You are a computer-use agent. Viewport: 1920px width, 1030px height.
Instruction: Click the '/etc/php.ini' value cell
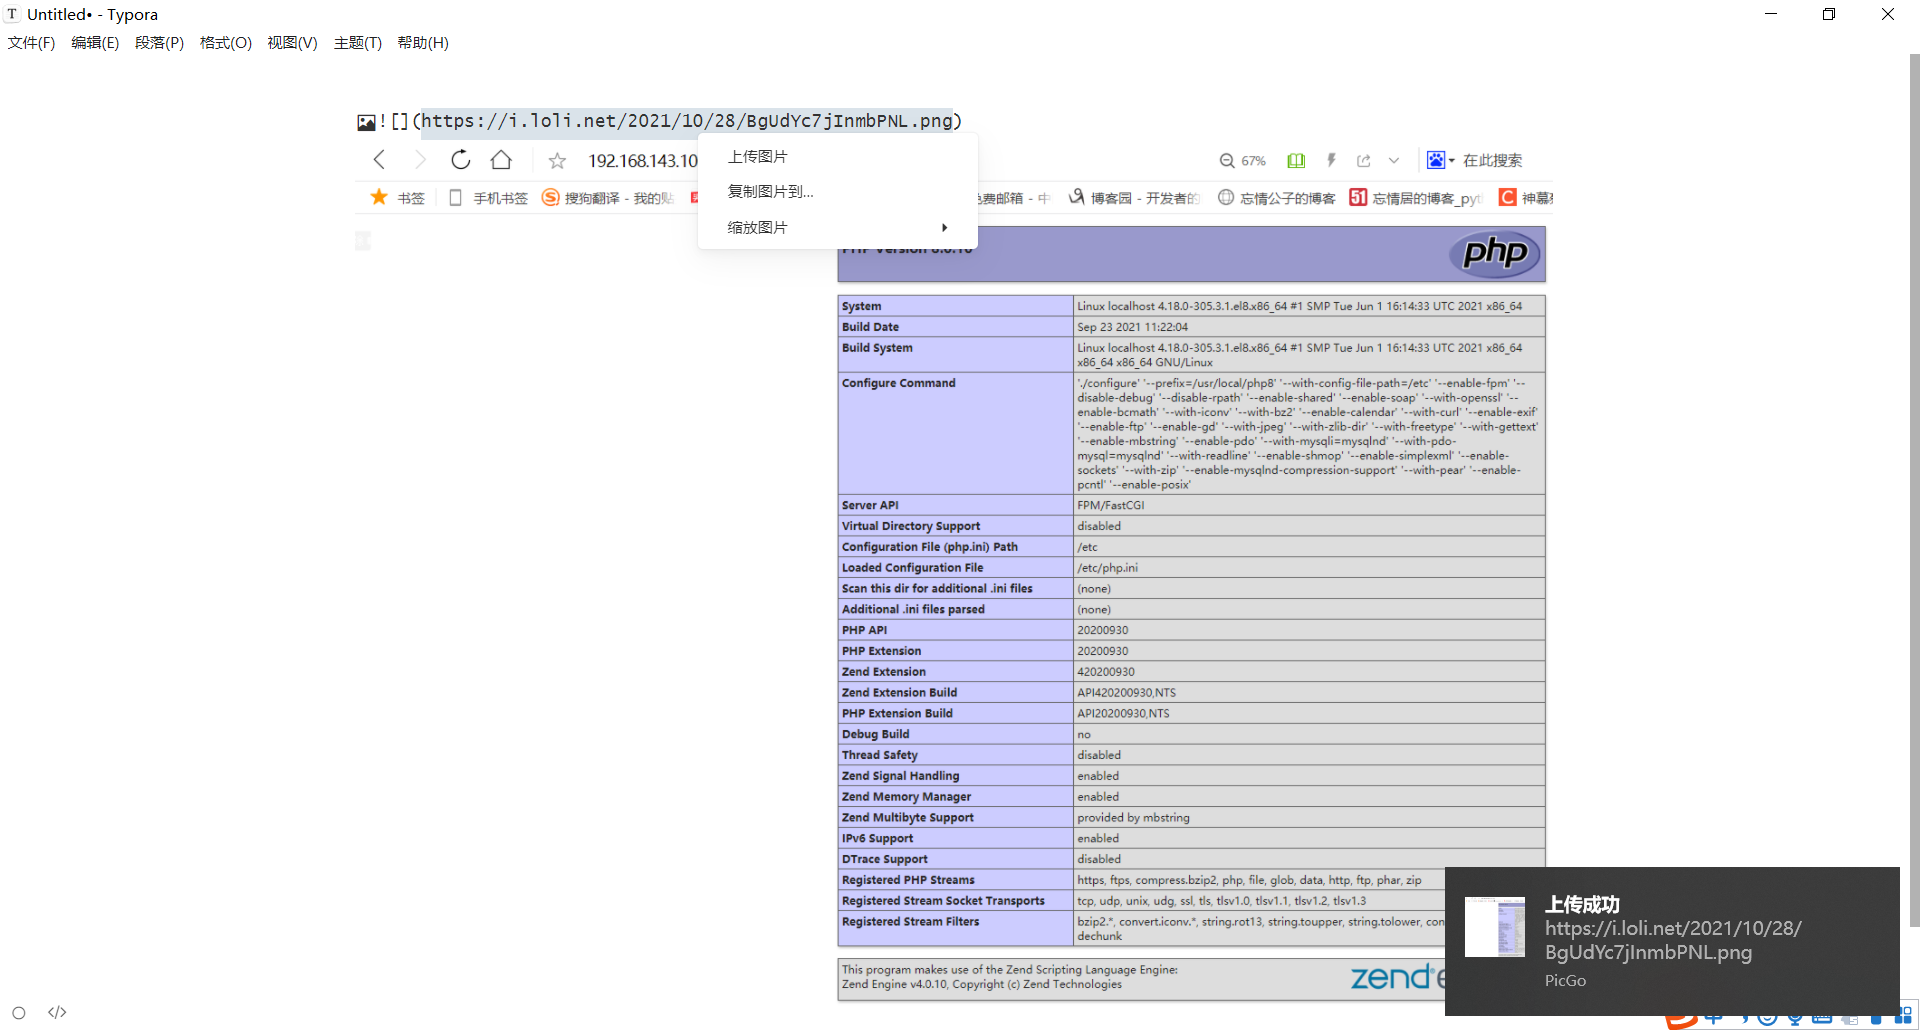(1309, 567)
